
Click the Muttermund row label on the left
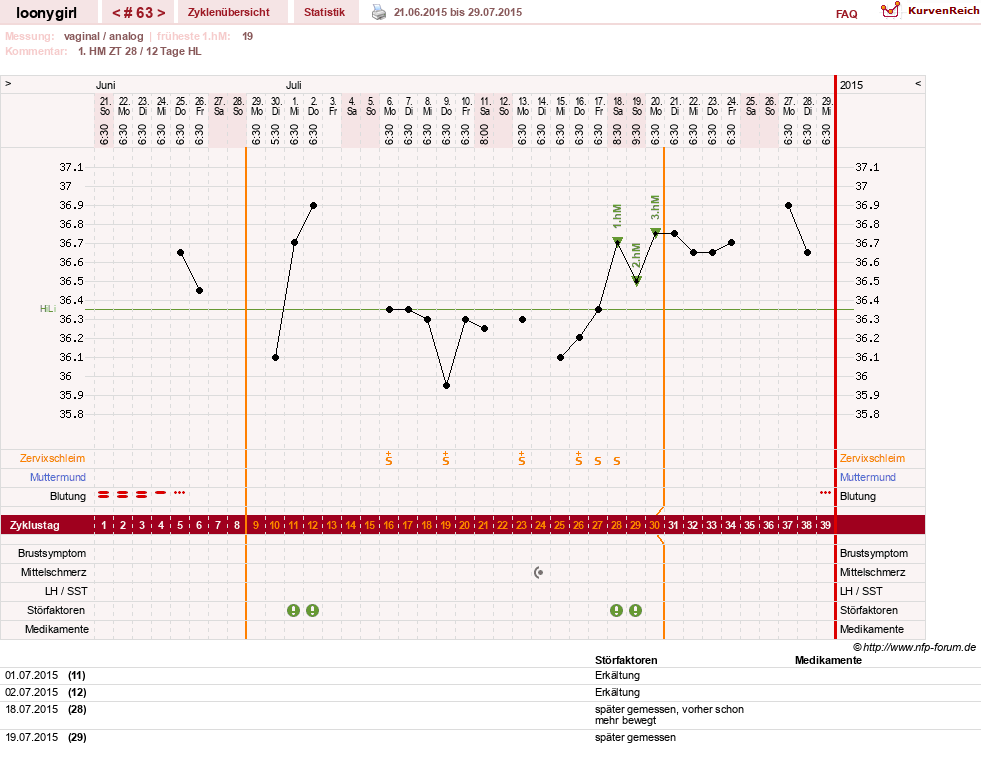coord(58,477)
